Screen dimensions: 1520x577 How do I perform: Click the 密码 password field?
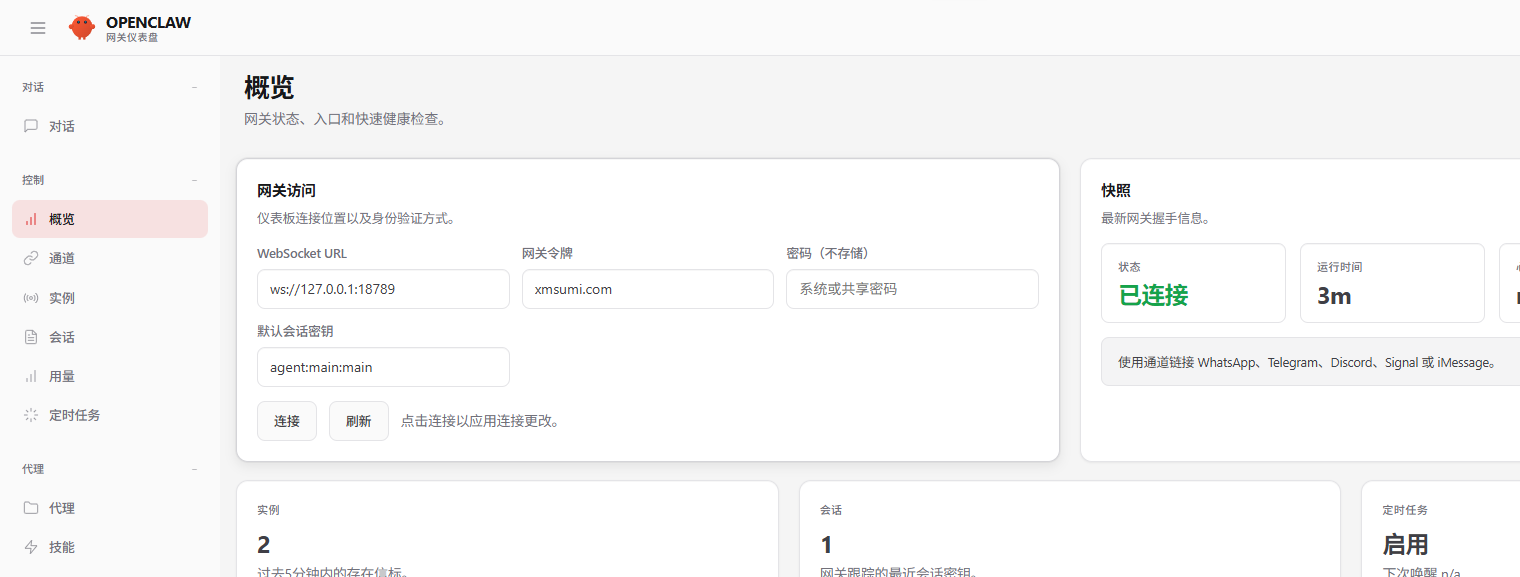click(x=912, y=289)
